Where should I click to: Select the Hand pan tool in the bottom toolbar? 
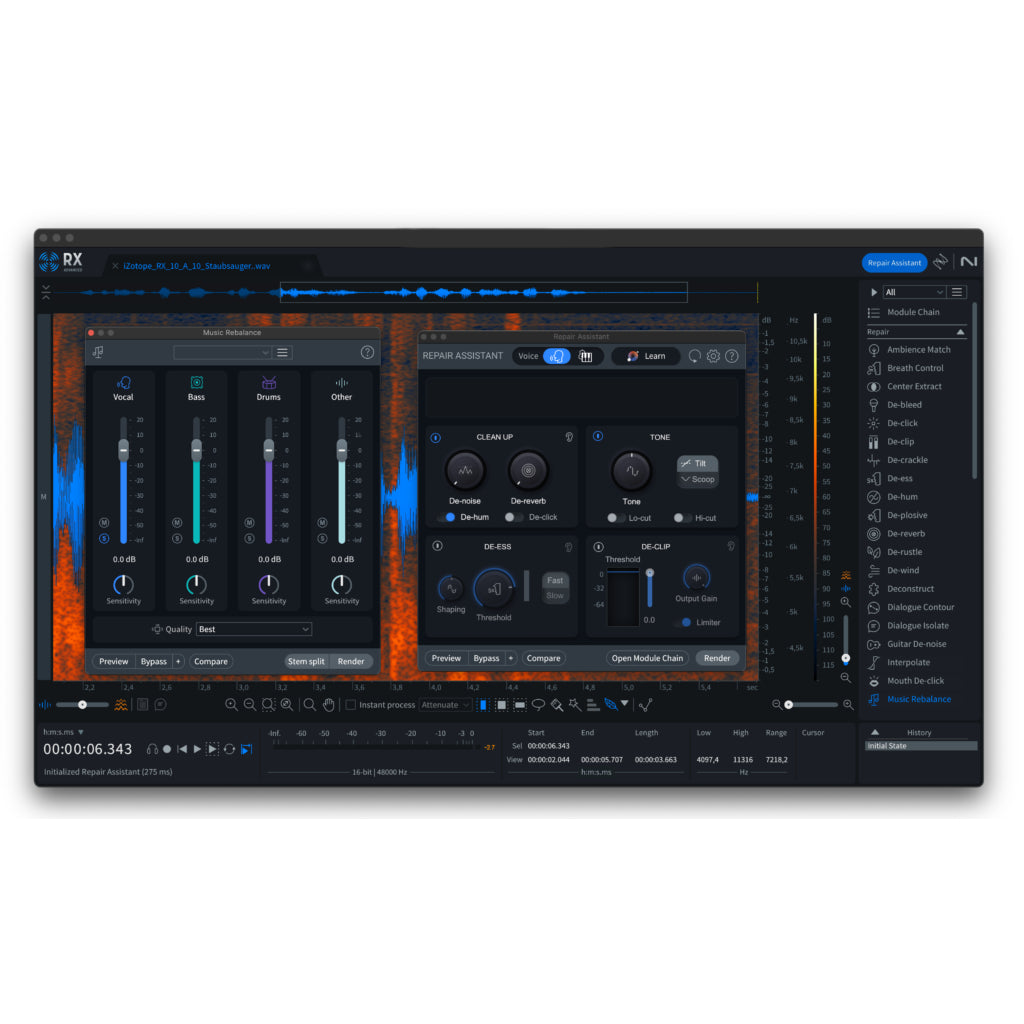[329, 704]
